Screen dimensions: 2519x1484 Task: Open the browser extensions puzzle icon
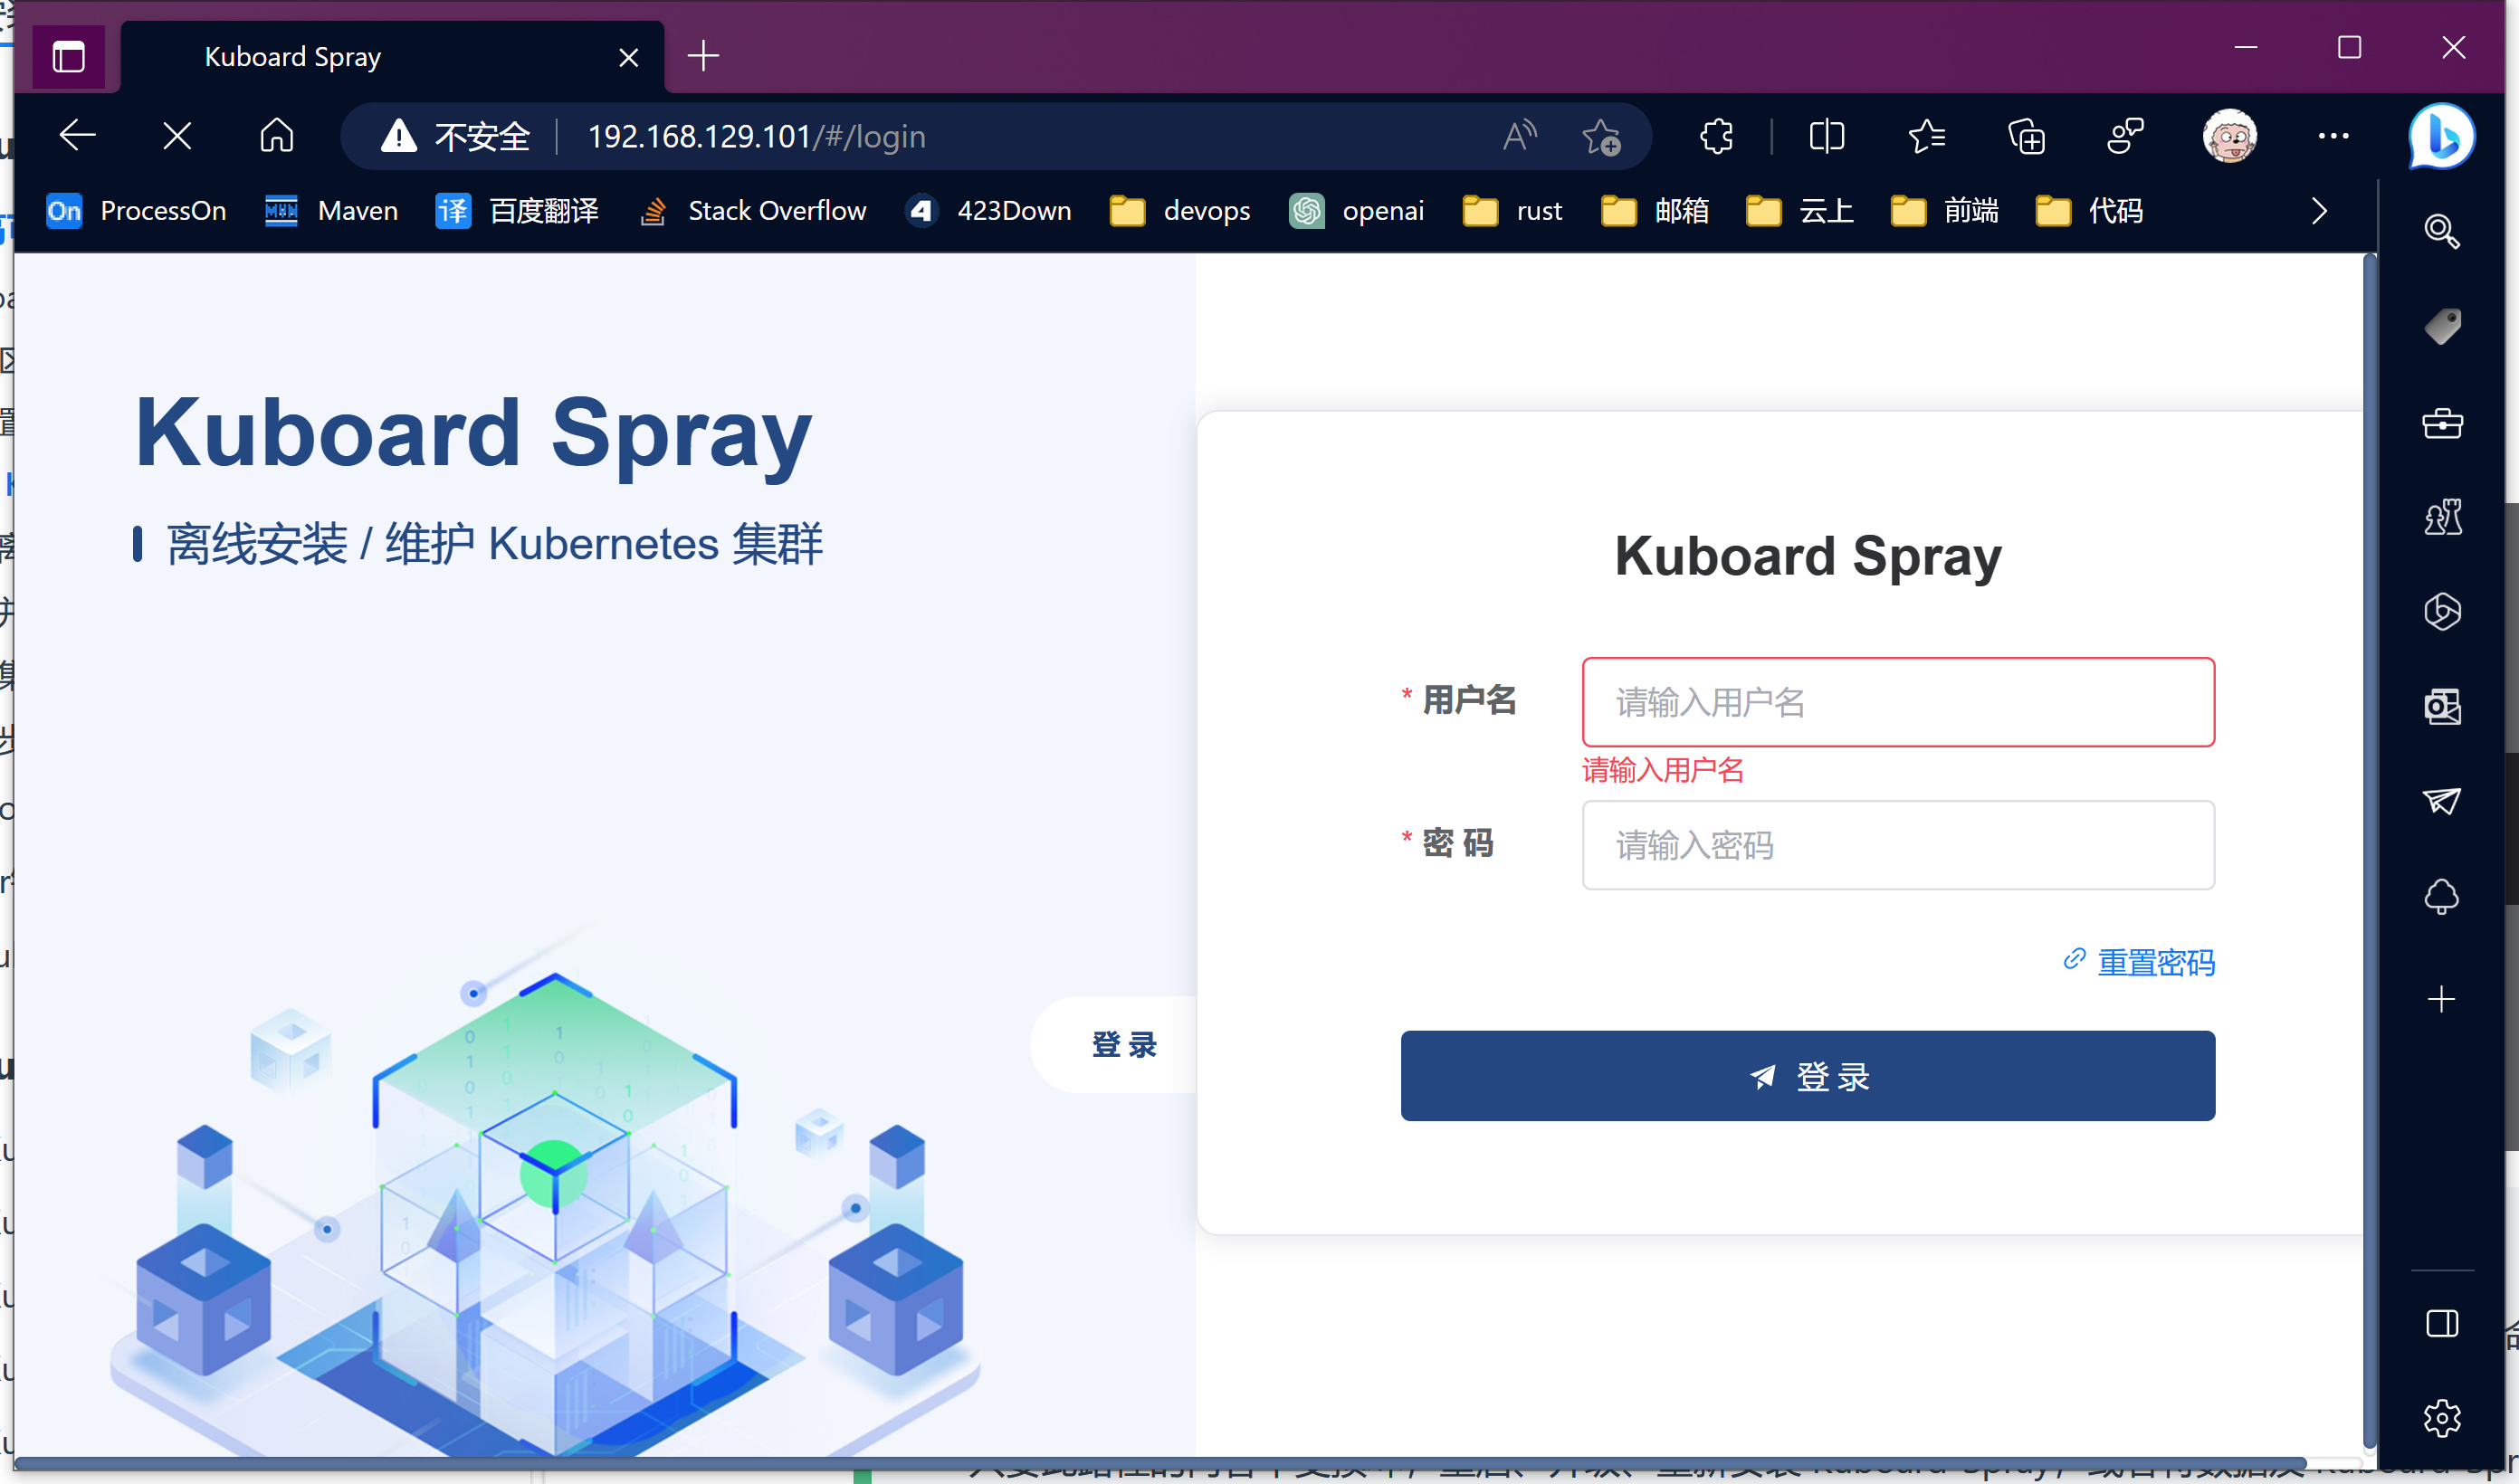click(1716, 136)
